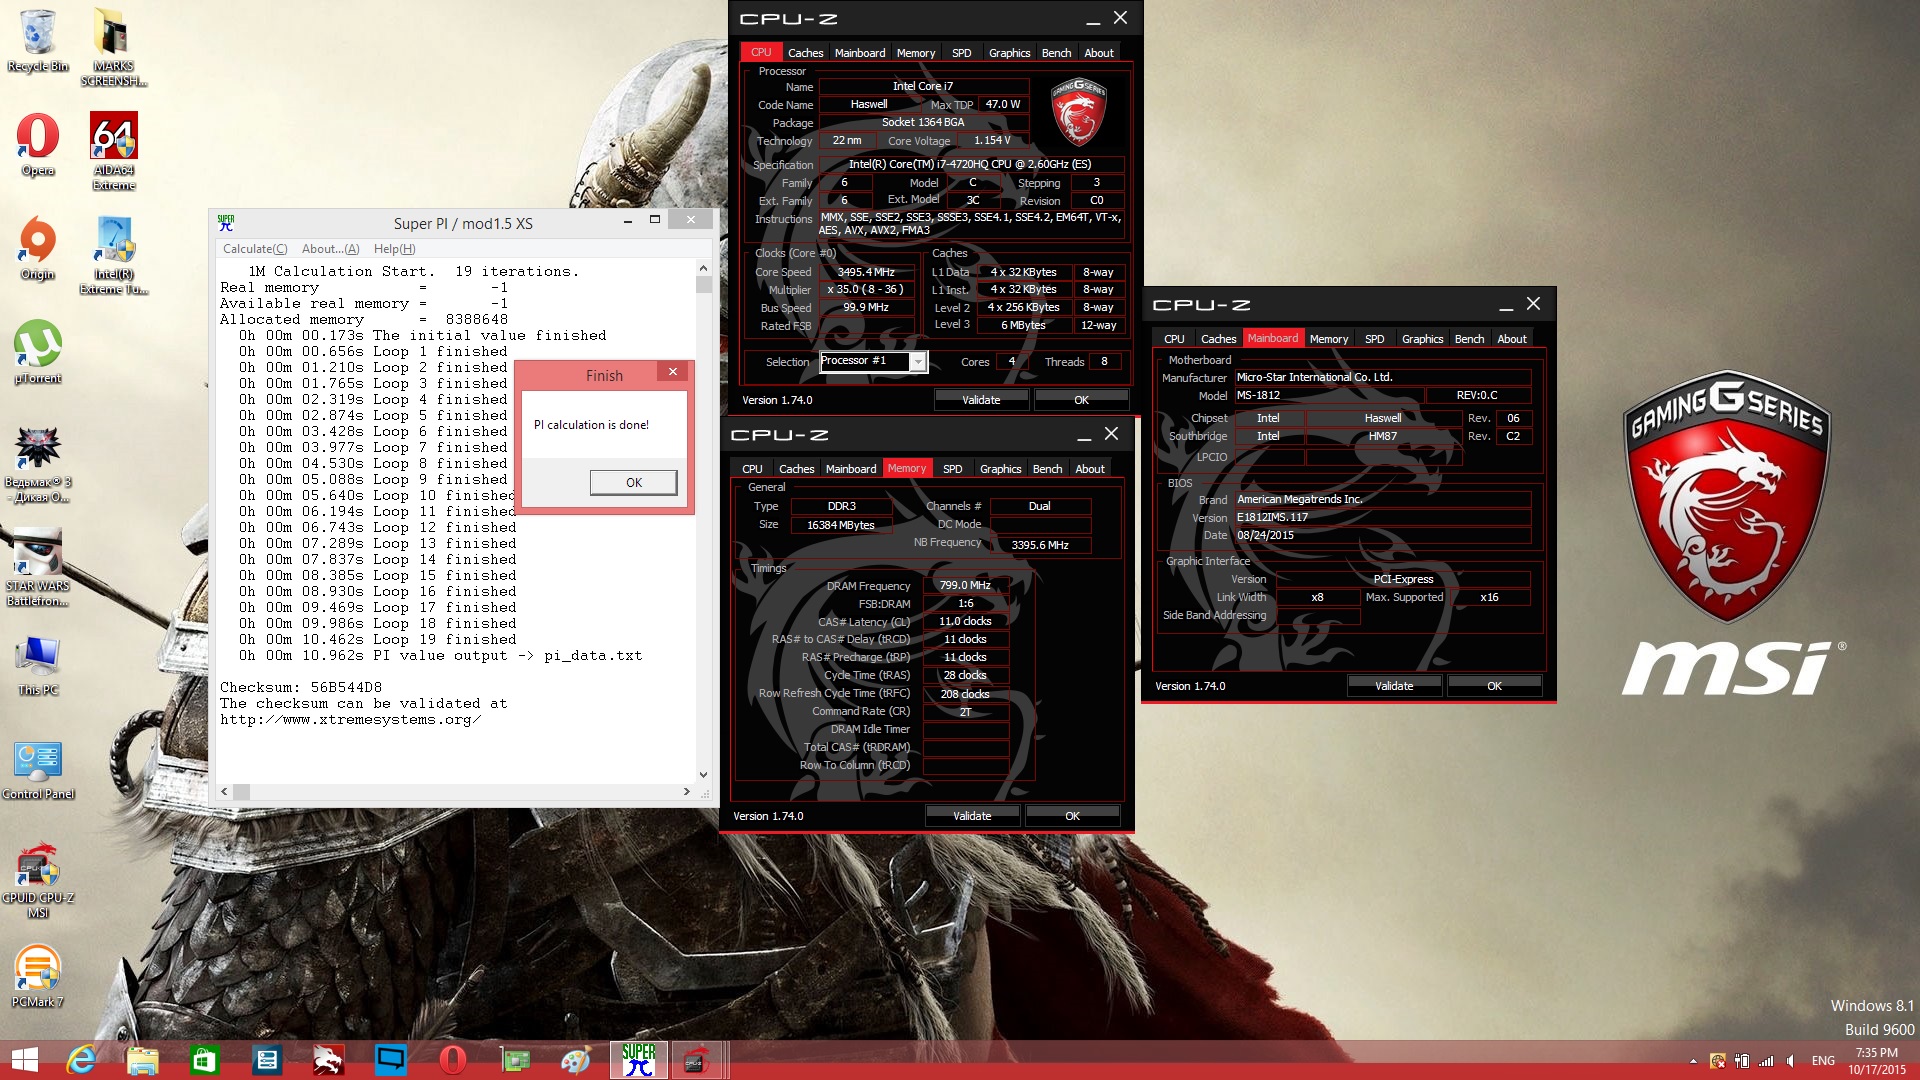Open the wireless signal tray icon
Viewport: 1920px width, 1080px height.
tap(1766, 1061)
